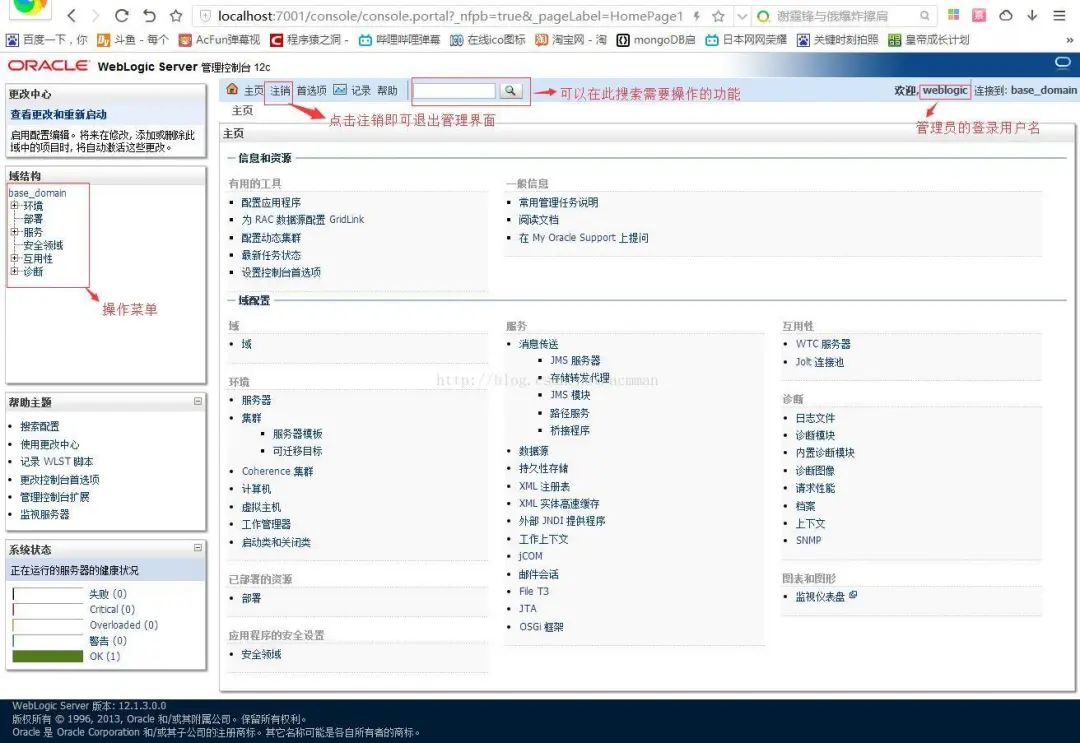Viewport: 1080px width, 743px height.
Task: Click the browser forward arrow
Action: tap(96, 15)
